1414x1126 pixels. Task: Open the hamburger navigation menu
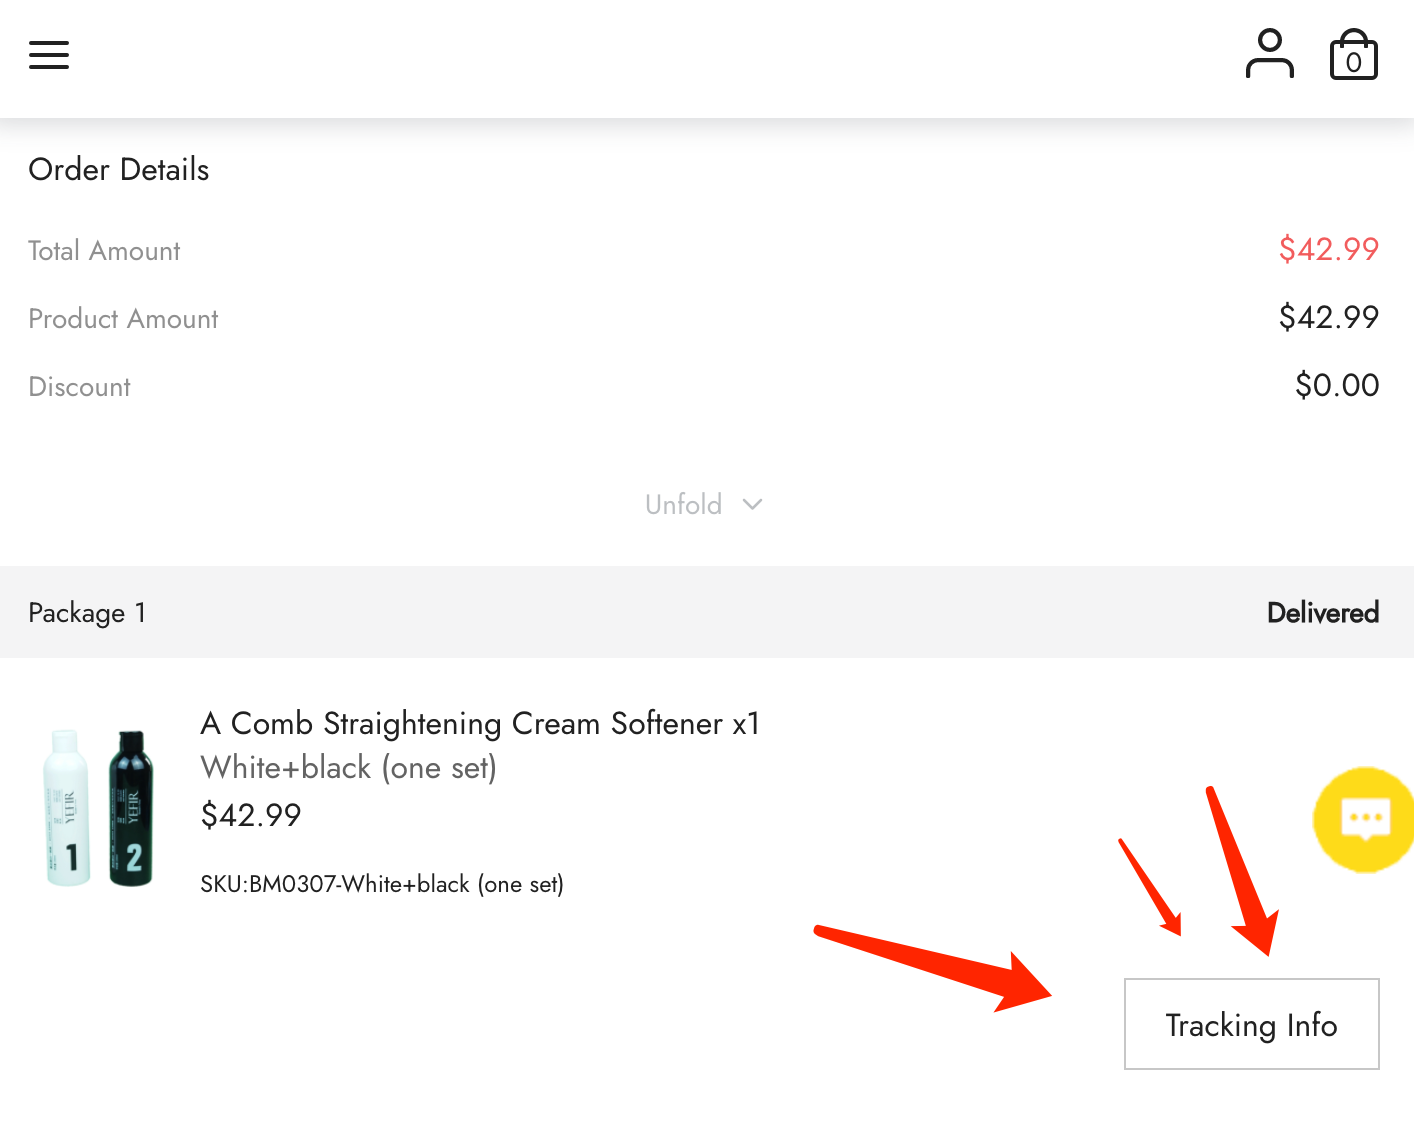click(x=49, y=55)
